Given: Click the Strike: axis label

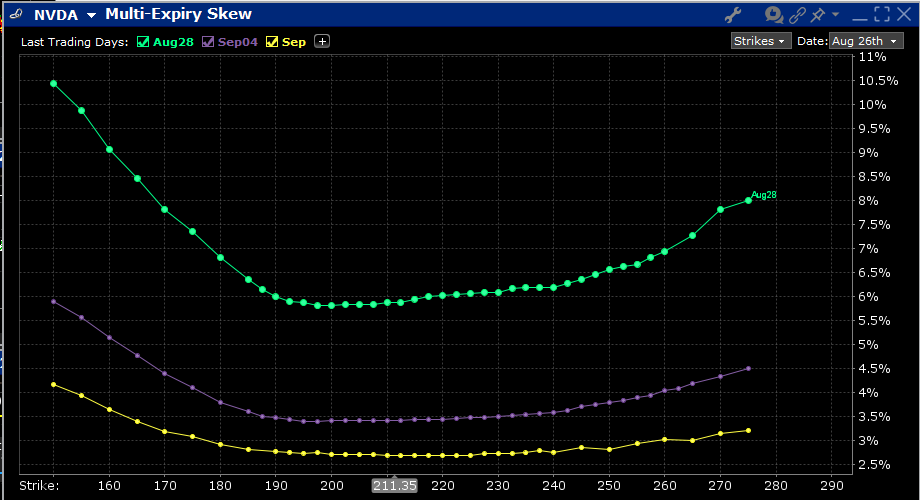Looking at the screenshot, I should click(x=39, y=486).
